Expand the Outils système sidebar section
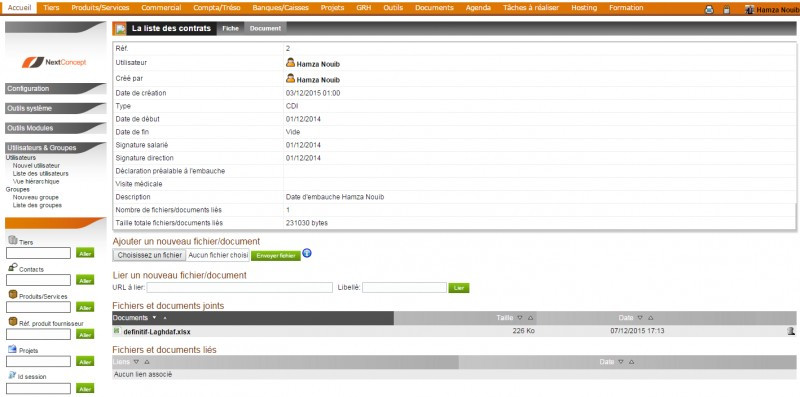Viewport: 800px width, 397px height. 56,109
